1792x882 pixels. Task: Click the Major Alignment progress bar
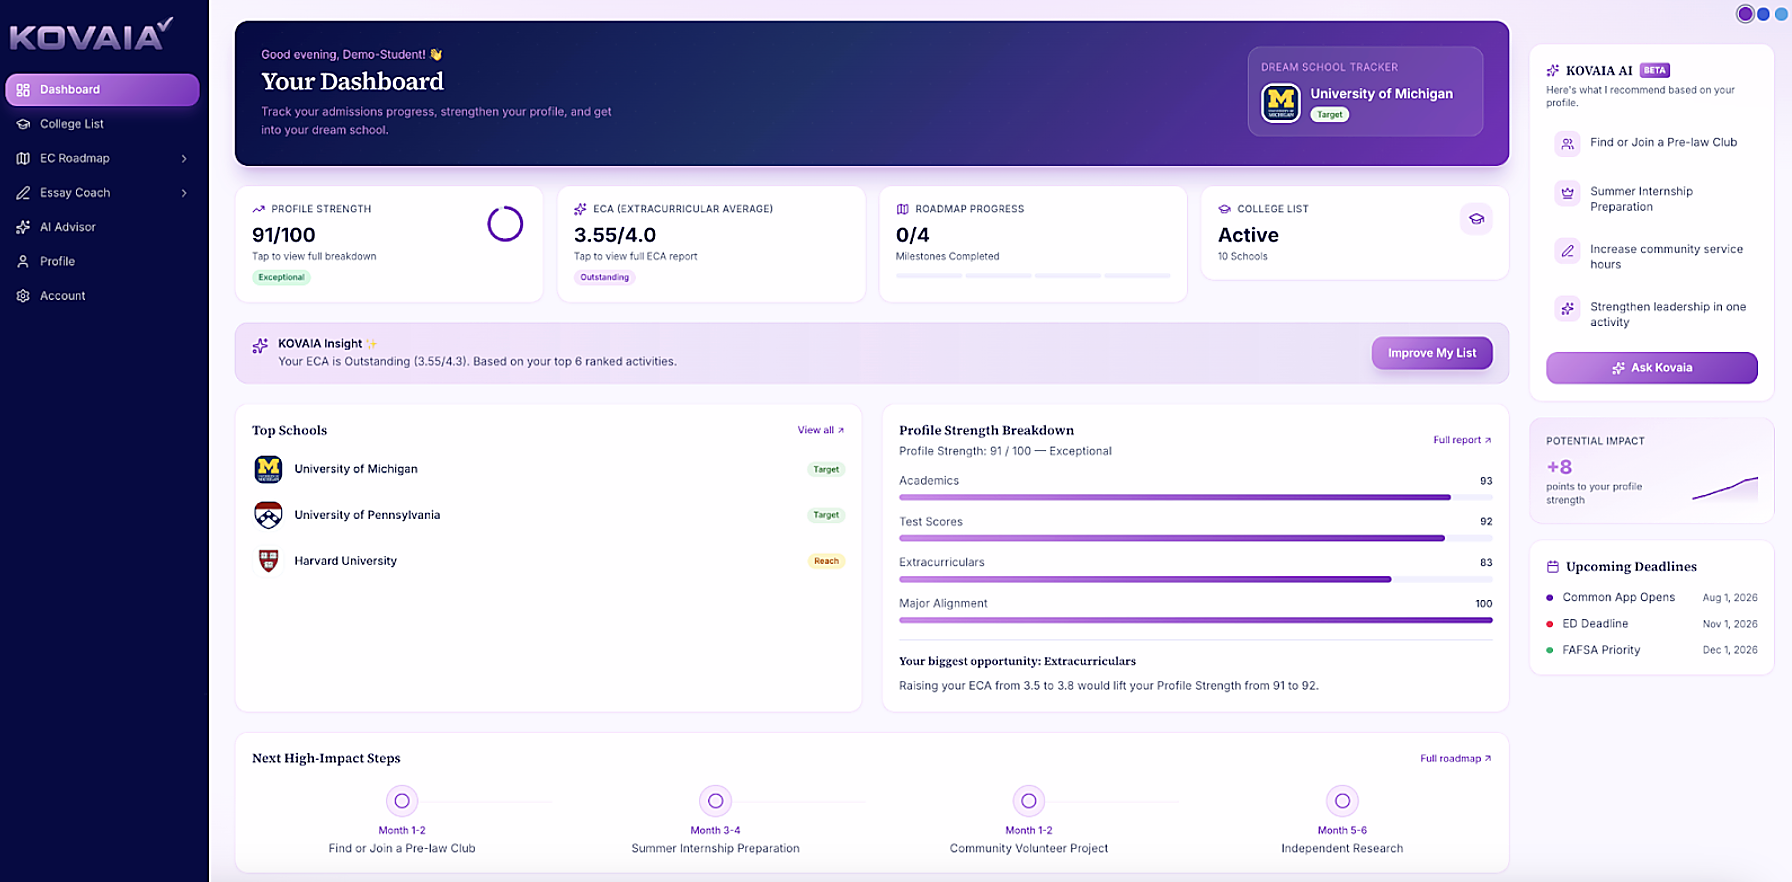pyautogui.click(x=1195, y=620)
